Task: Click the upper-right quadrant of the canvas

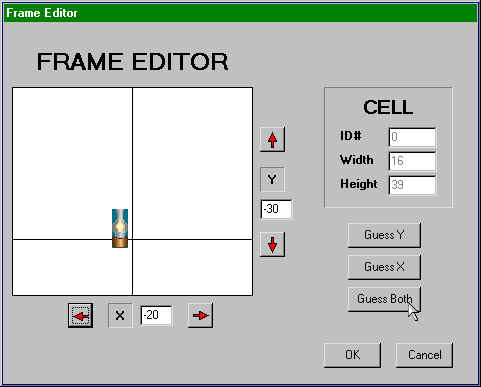Action: [x=193, y=163]
